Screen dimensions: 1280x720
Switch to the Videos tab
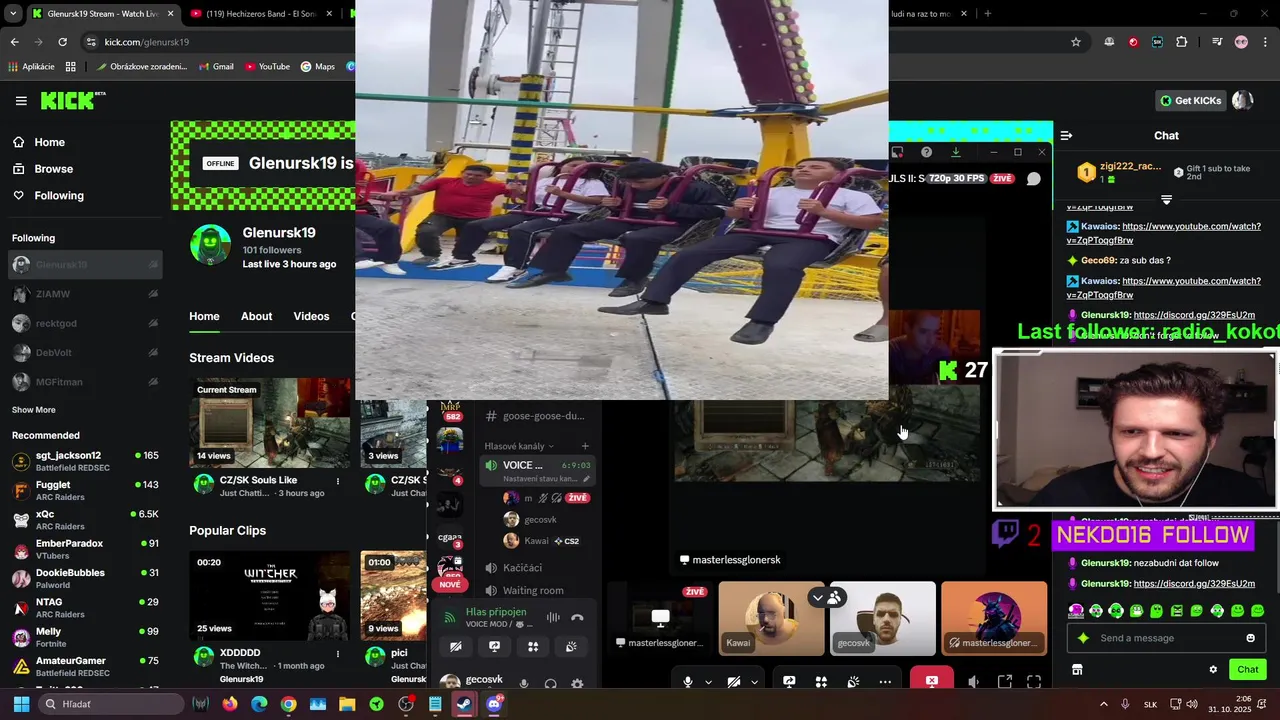coord(311,316)
